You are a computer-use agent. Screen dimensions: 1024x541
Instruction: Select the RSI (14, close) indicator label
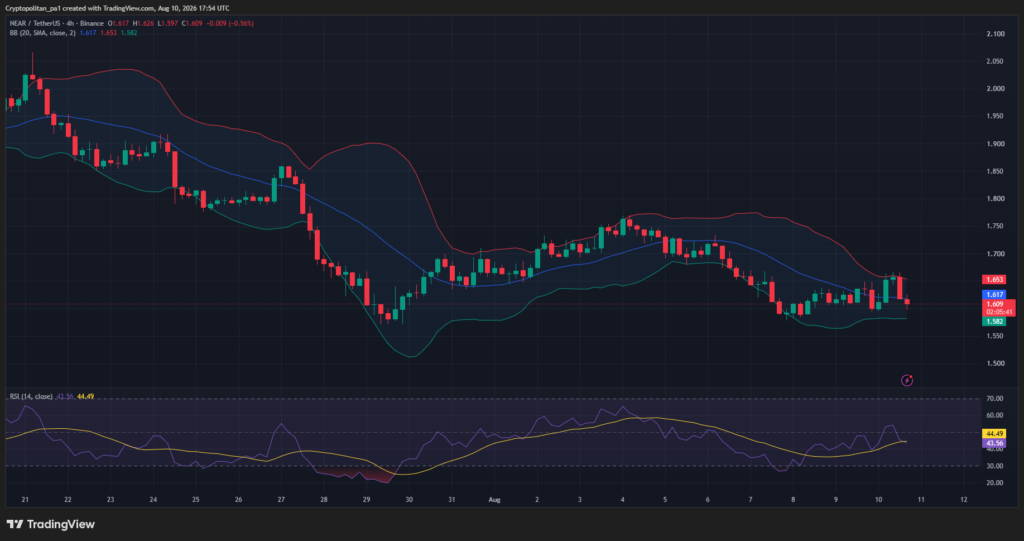(x=31, y=397)
